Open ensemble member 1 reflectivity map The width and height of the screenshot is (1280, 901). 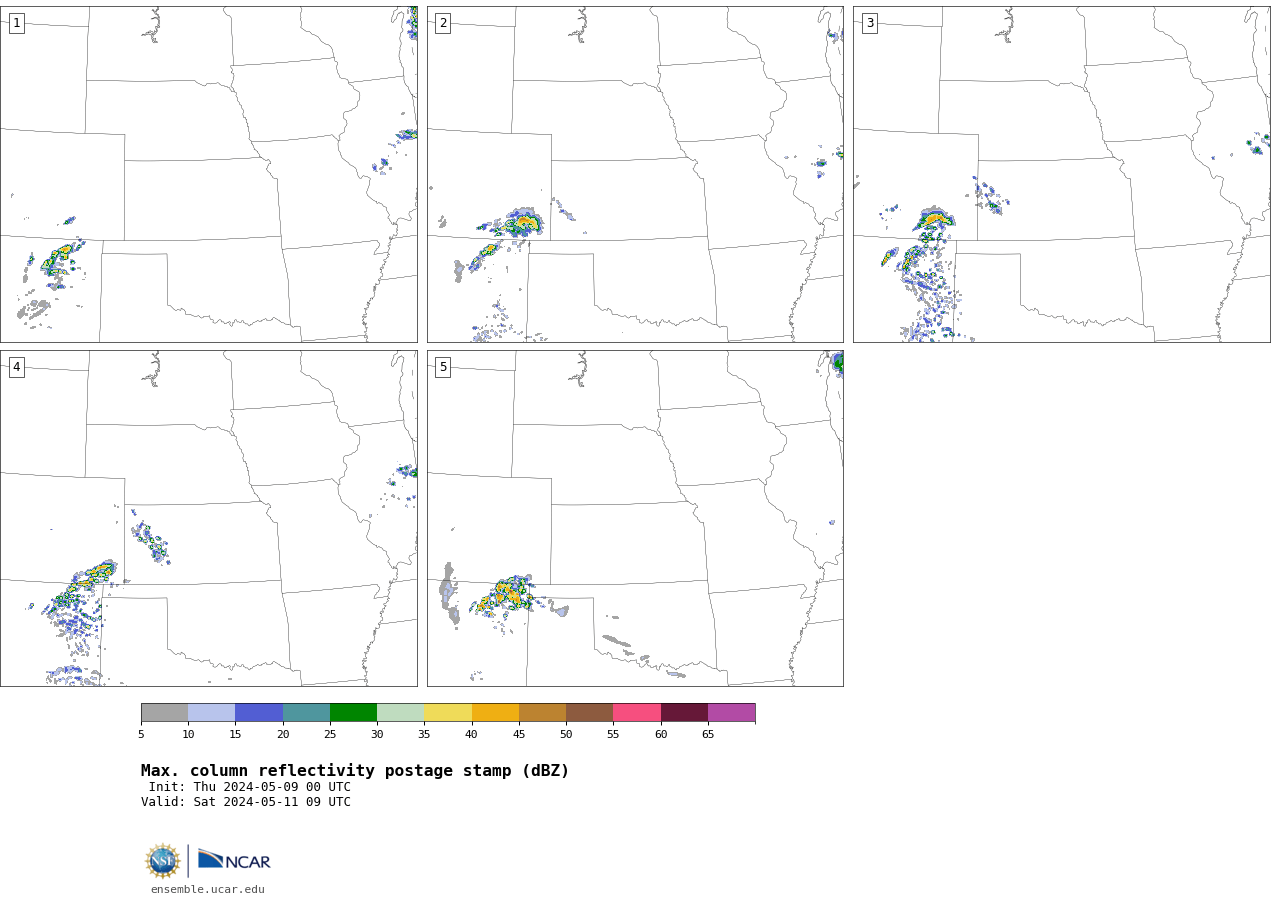coord(209,174)
